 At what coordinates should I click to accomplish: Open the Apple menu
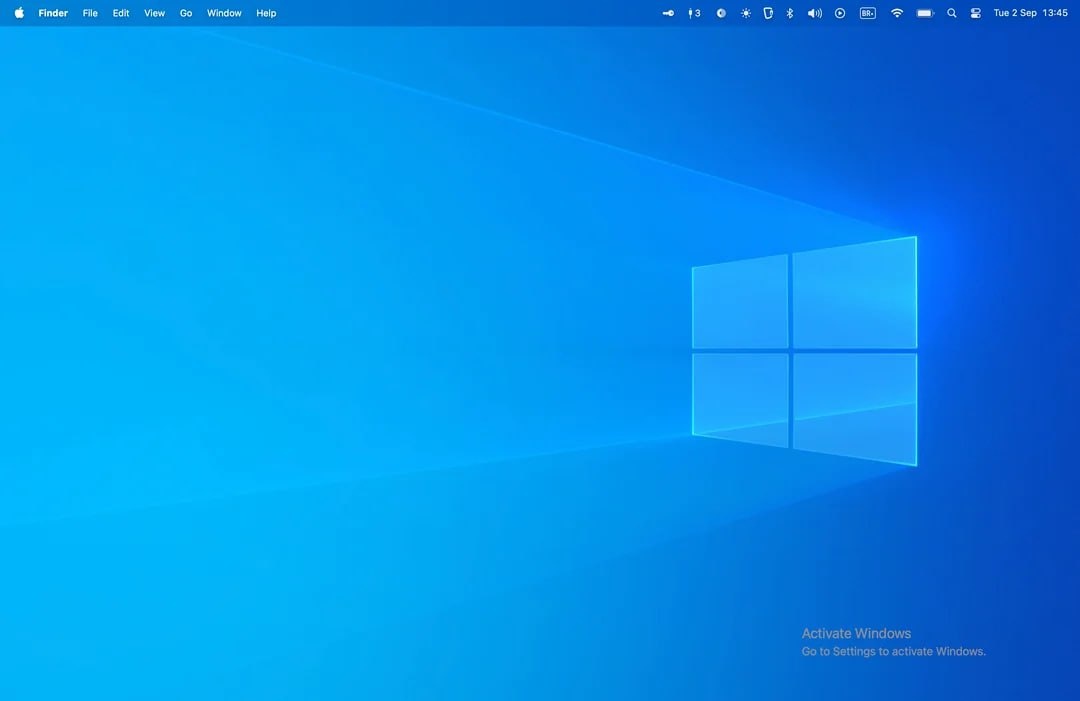click(19, 13)
